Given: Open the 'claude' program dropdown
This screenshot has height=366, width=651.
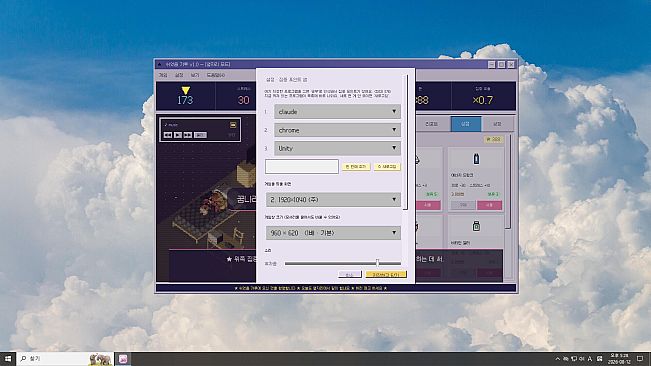Looking at the screenshot, I should (337, 112).
